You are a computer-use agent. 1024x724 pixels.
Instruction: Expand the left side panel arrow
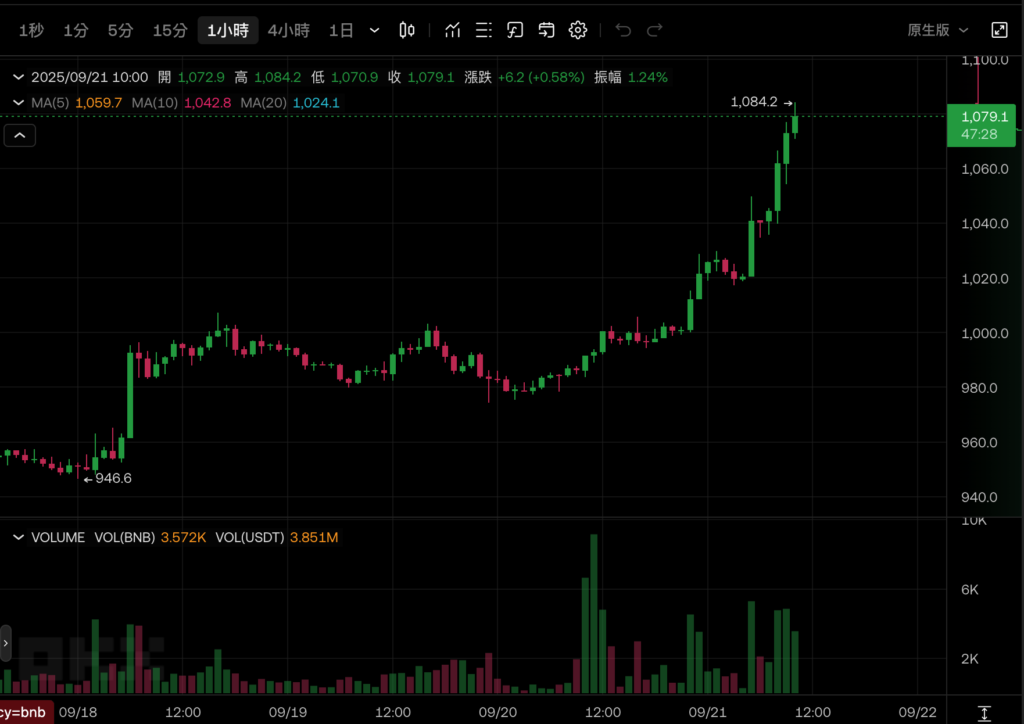point(5,643)
